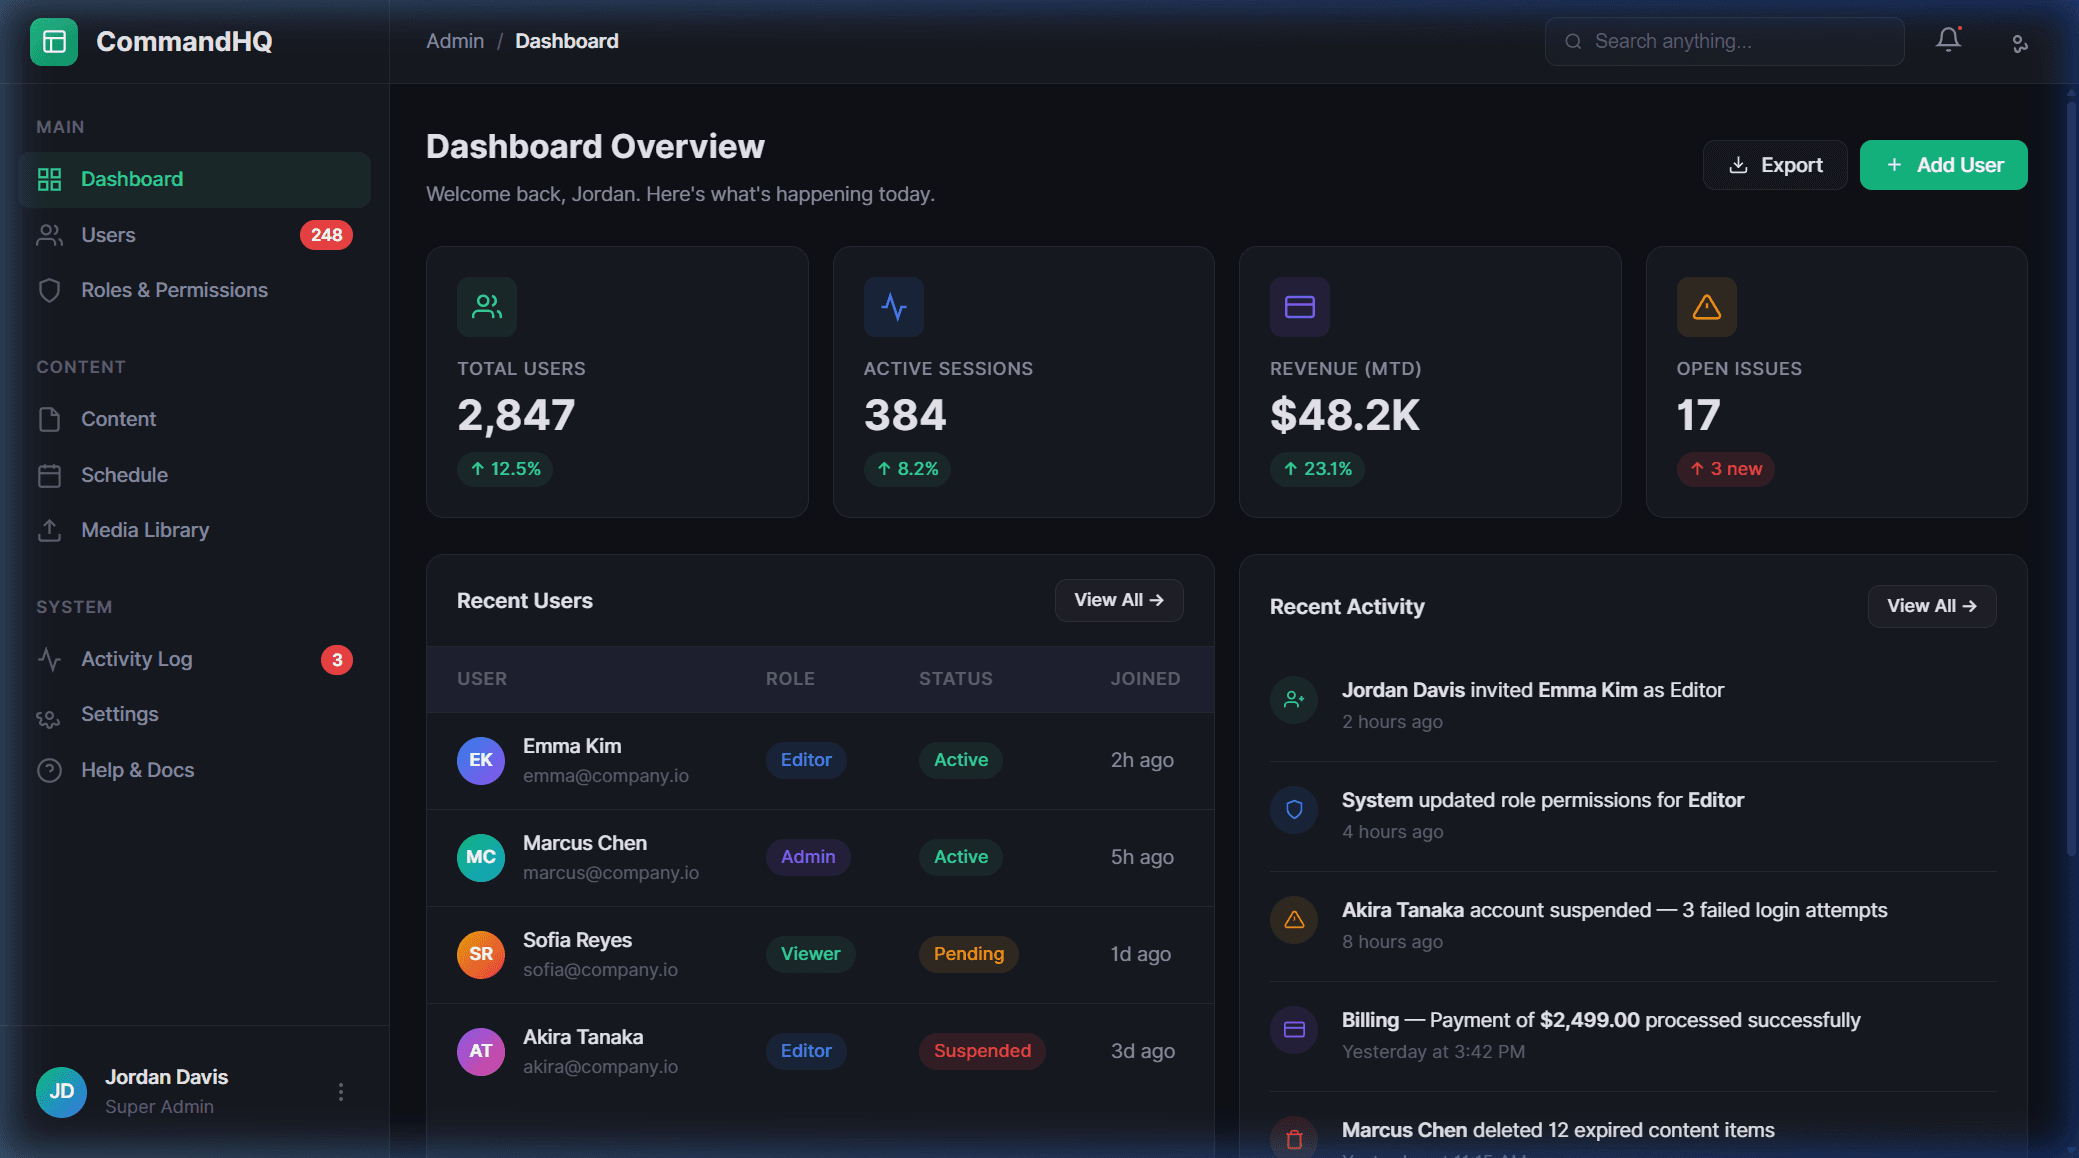
Task: Select the Roles & Permissions shield icon
Action: pos(50,290)
